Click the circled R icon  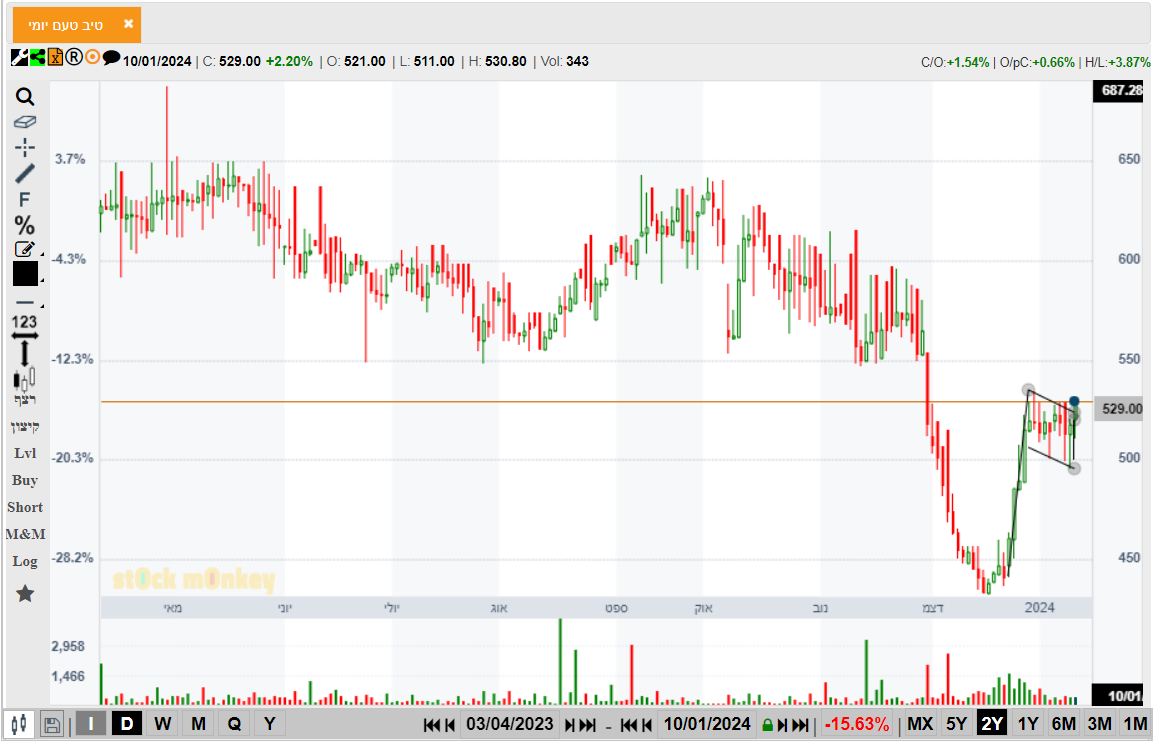74,57
